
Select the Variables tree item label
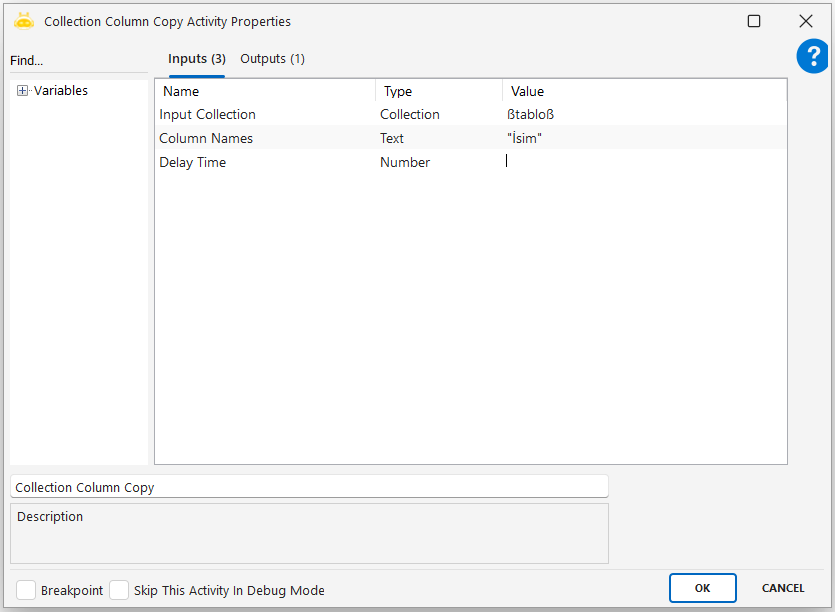(x=61, y=91)
